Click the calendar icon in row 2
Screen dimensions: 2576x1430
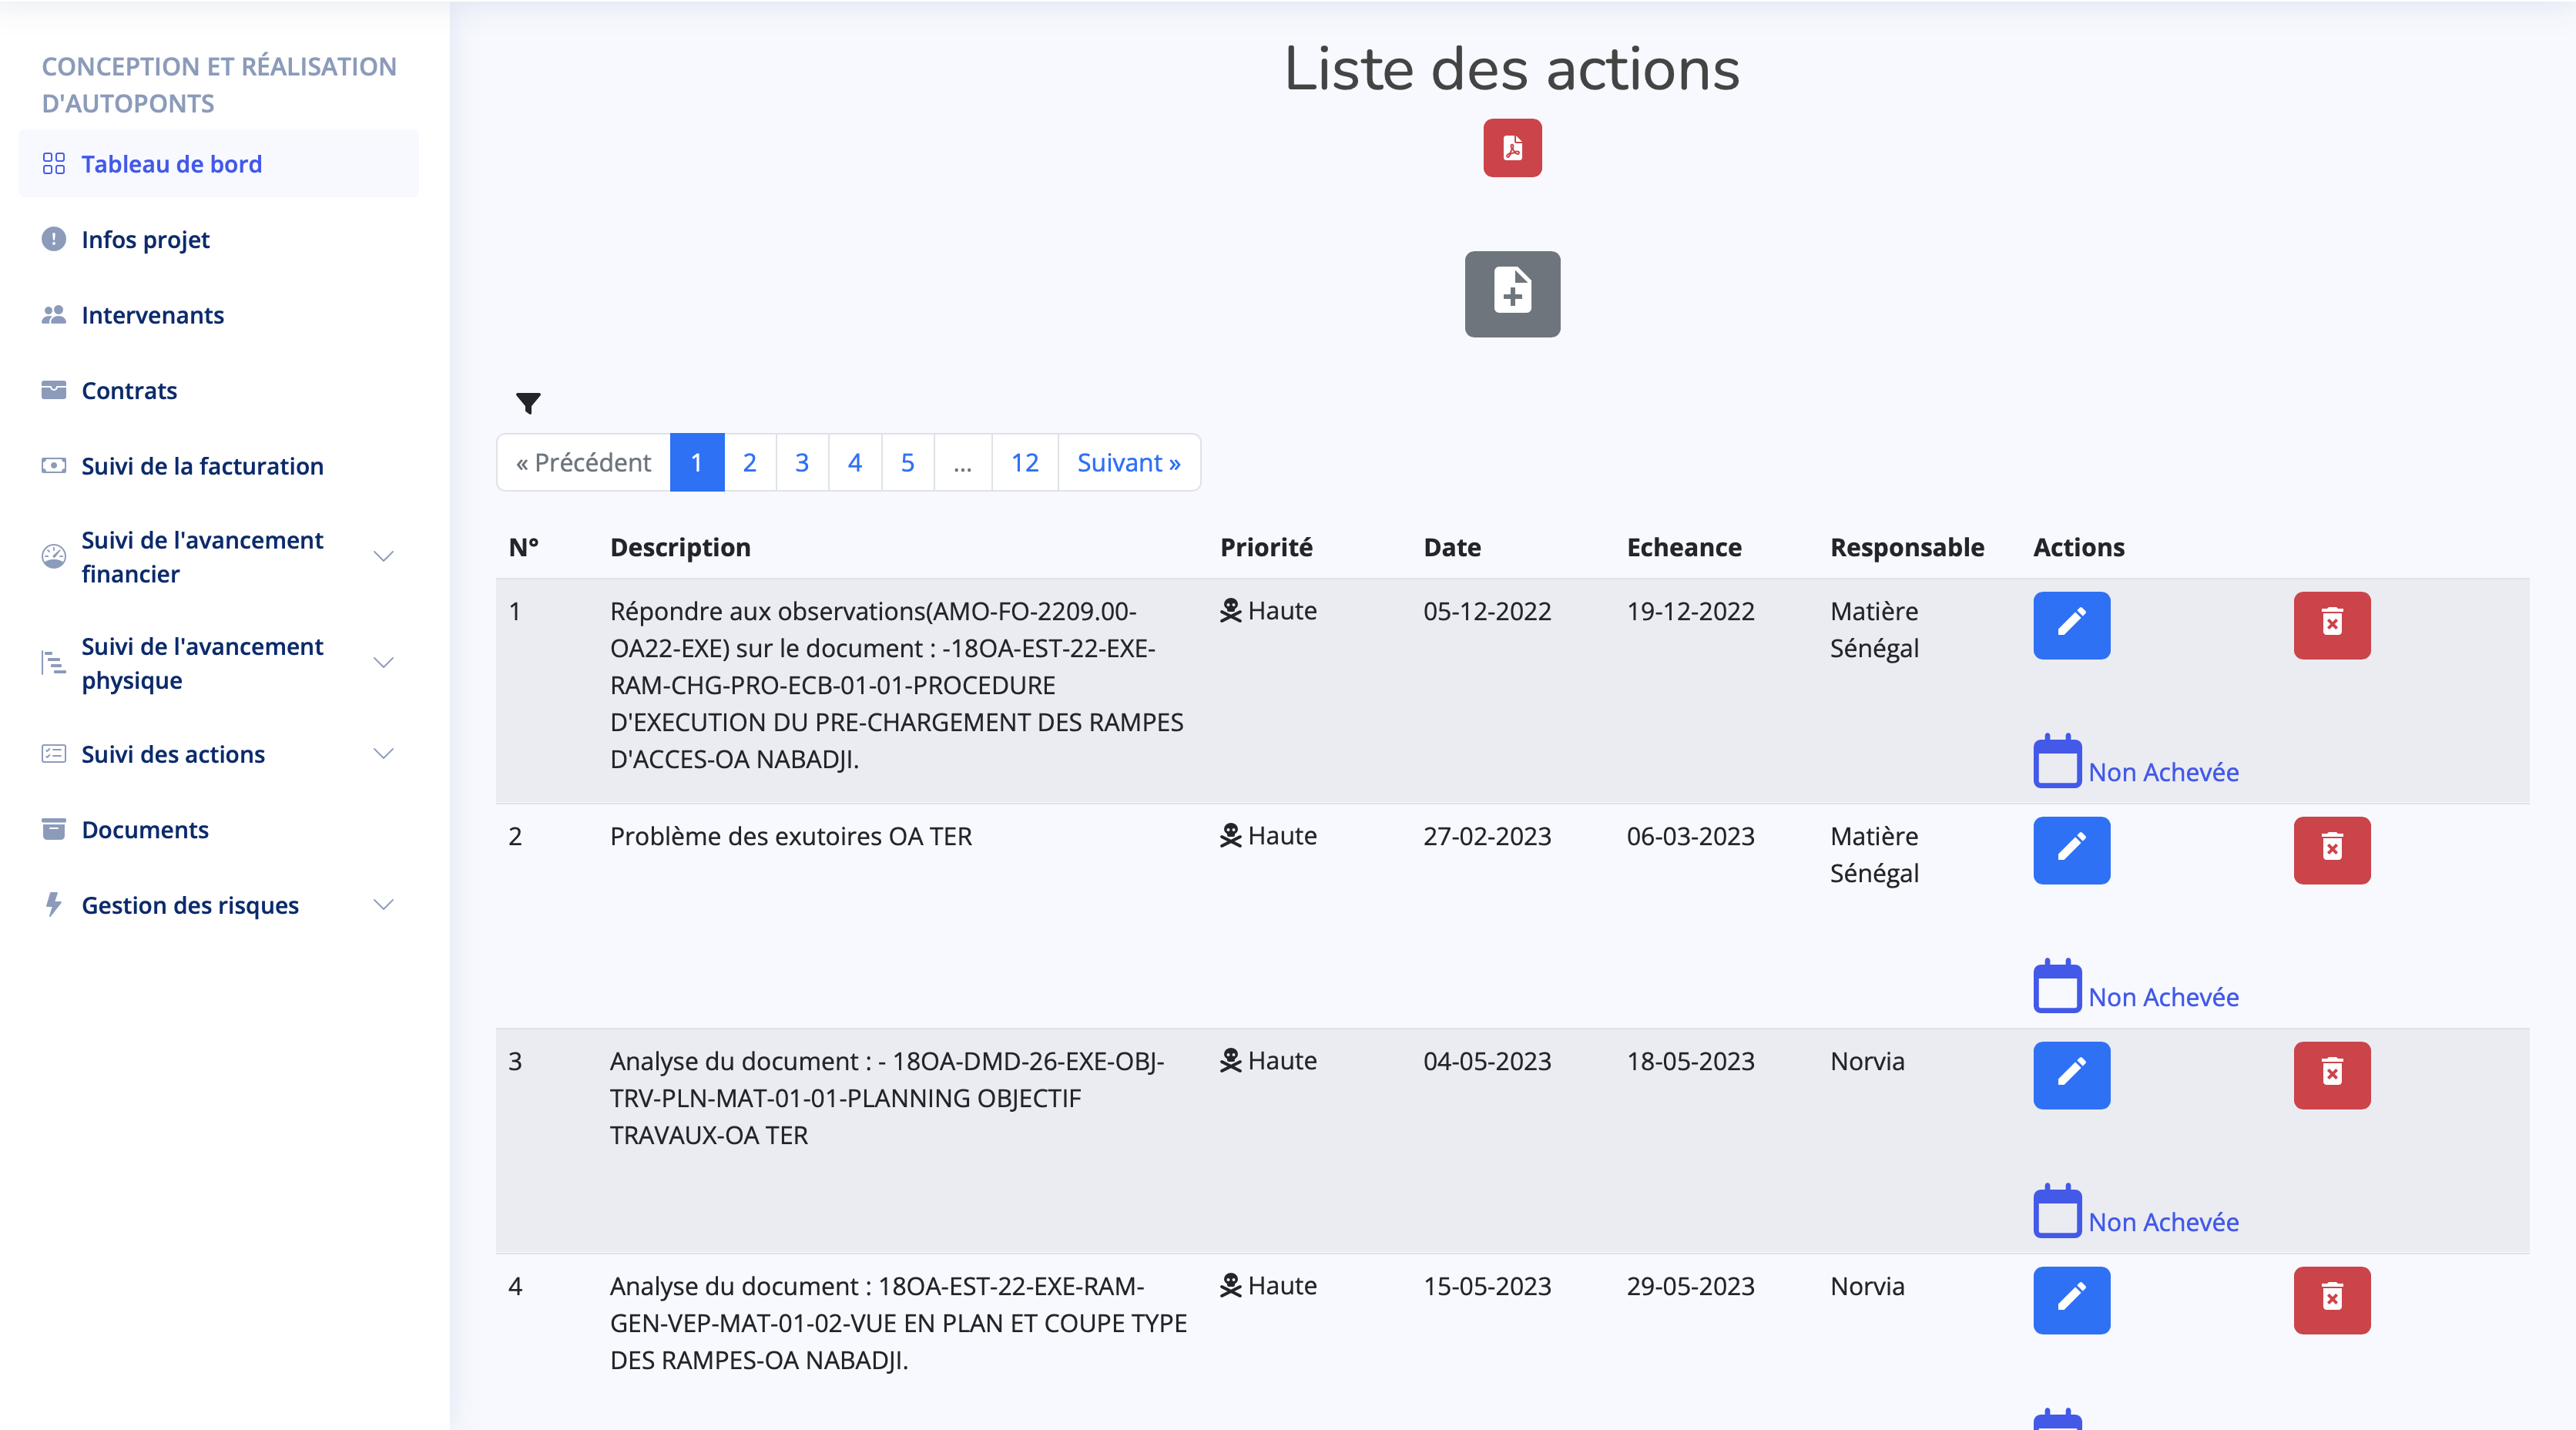tap(2058, 987)
